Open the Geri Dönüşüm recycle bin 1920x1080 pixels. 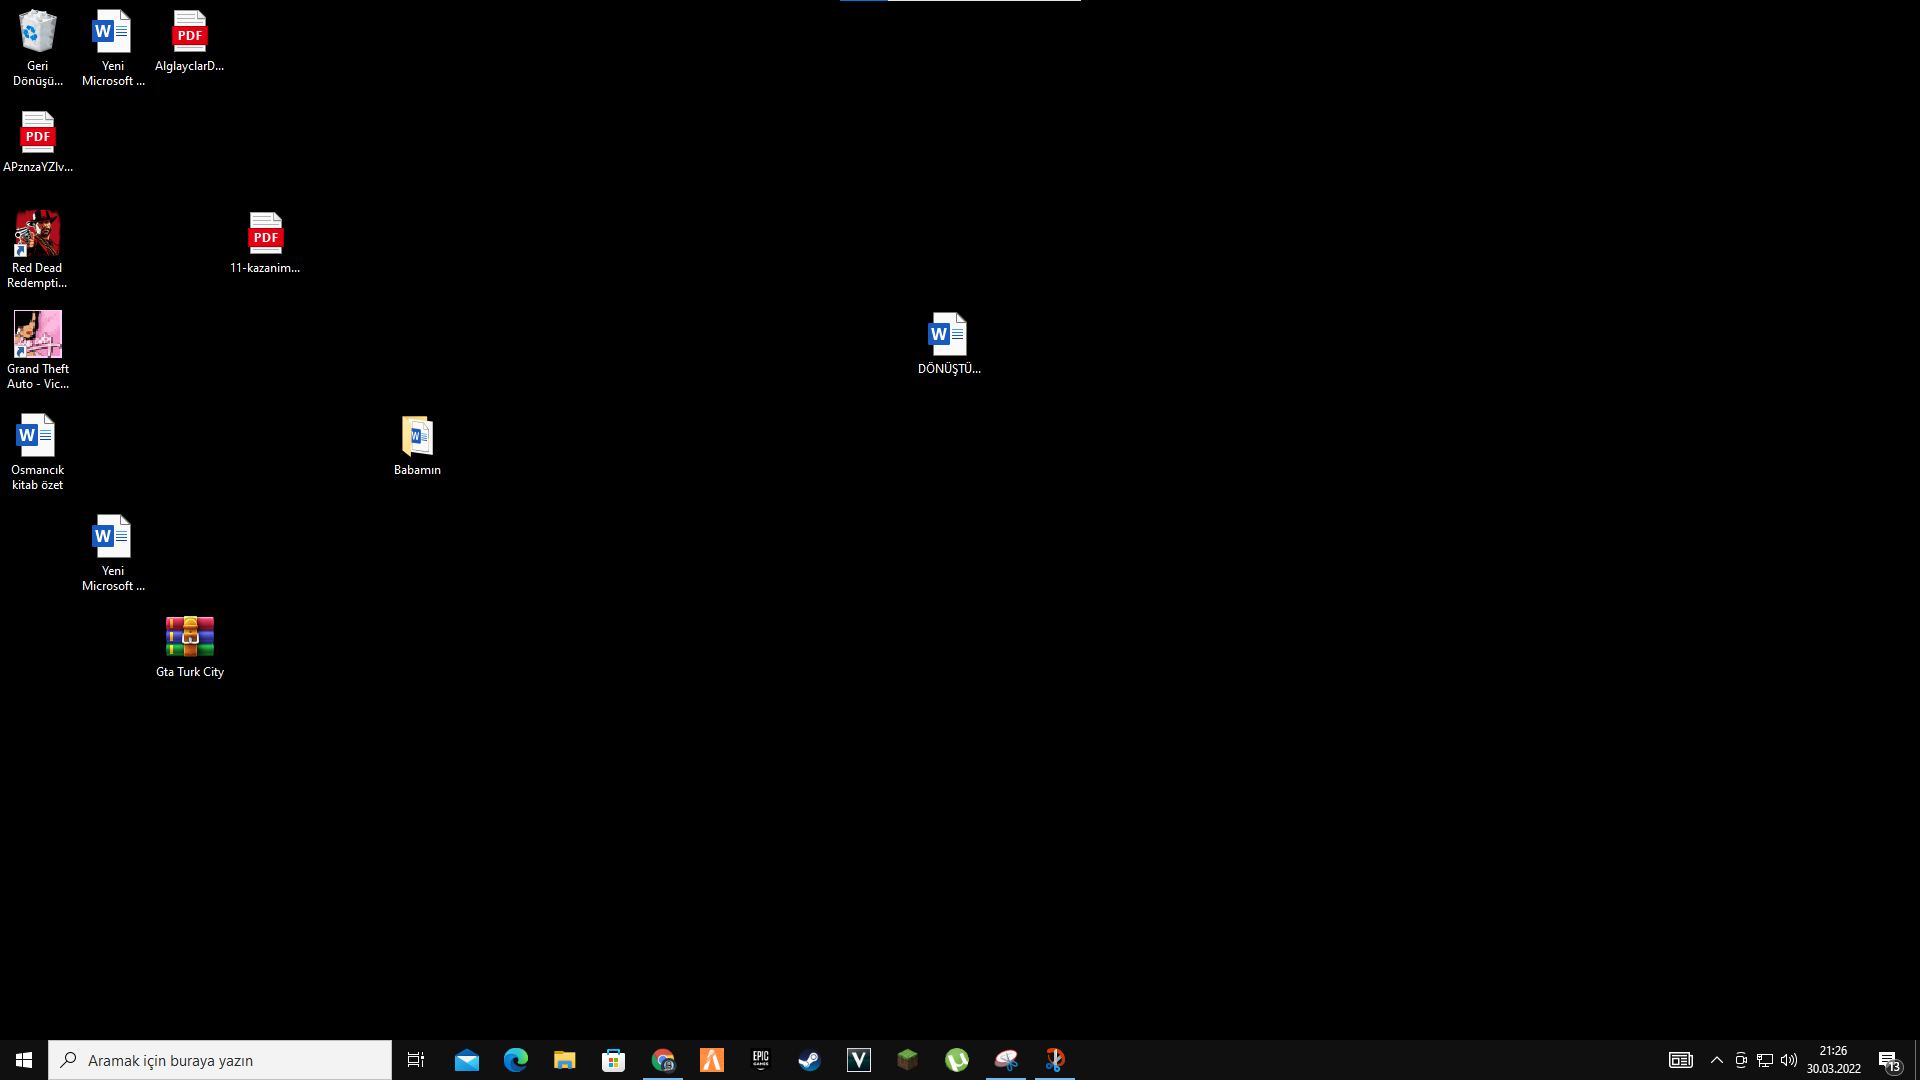coord(37,30)
